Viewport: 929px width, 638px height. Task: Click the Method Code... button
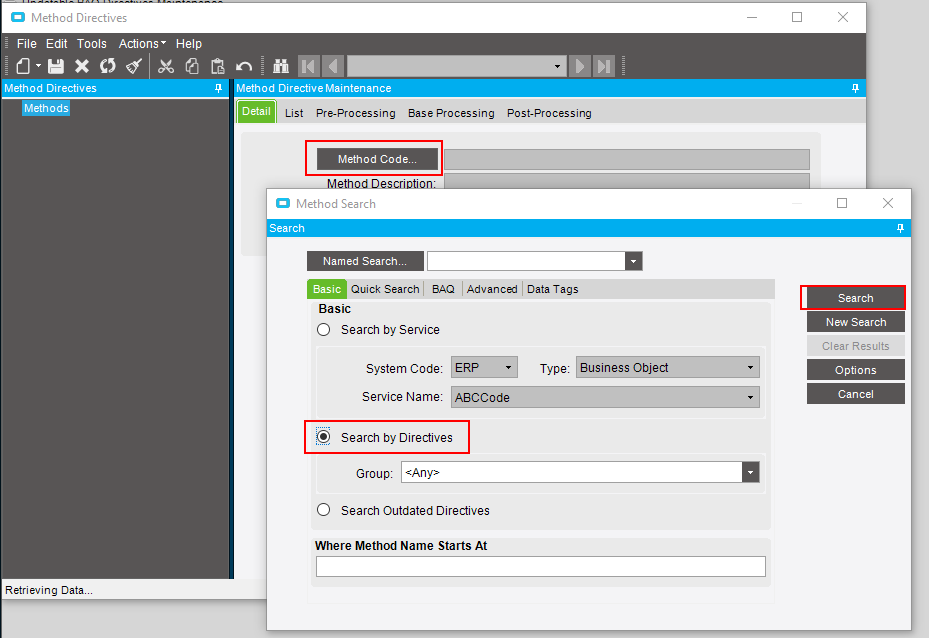click(377, 159)
